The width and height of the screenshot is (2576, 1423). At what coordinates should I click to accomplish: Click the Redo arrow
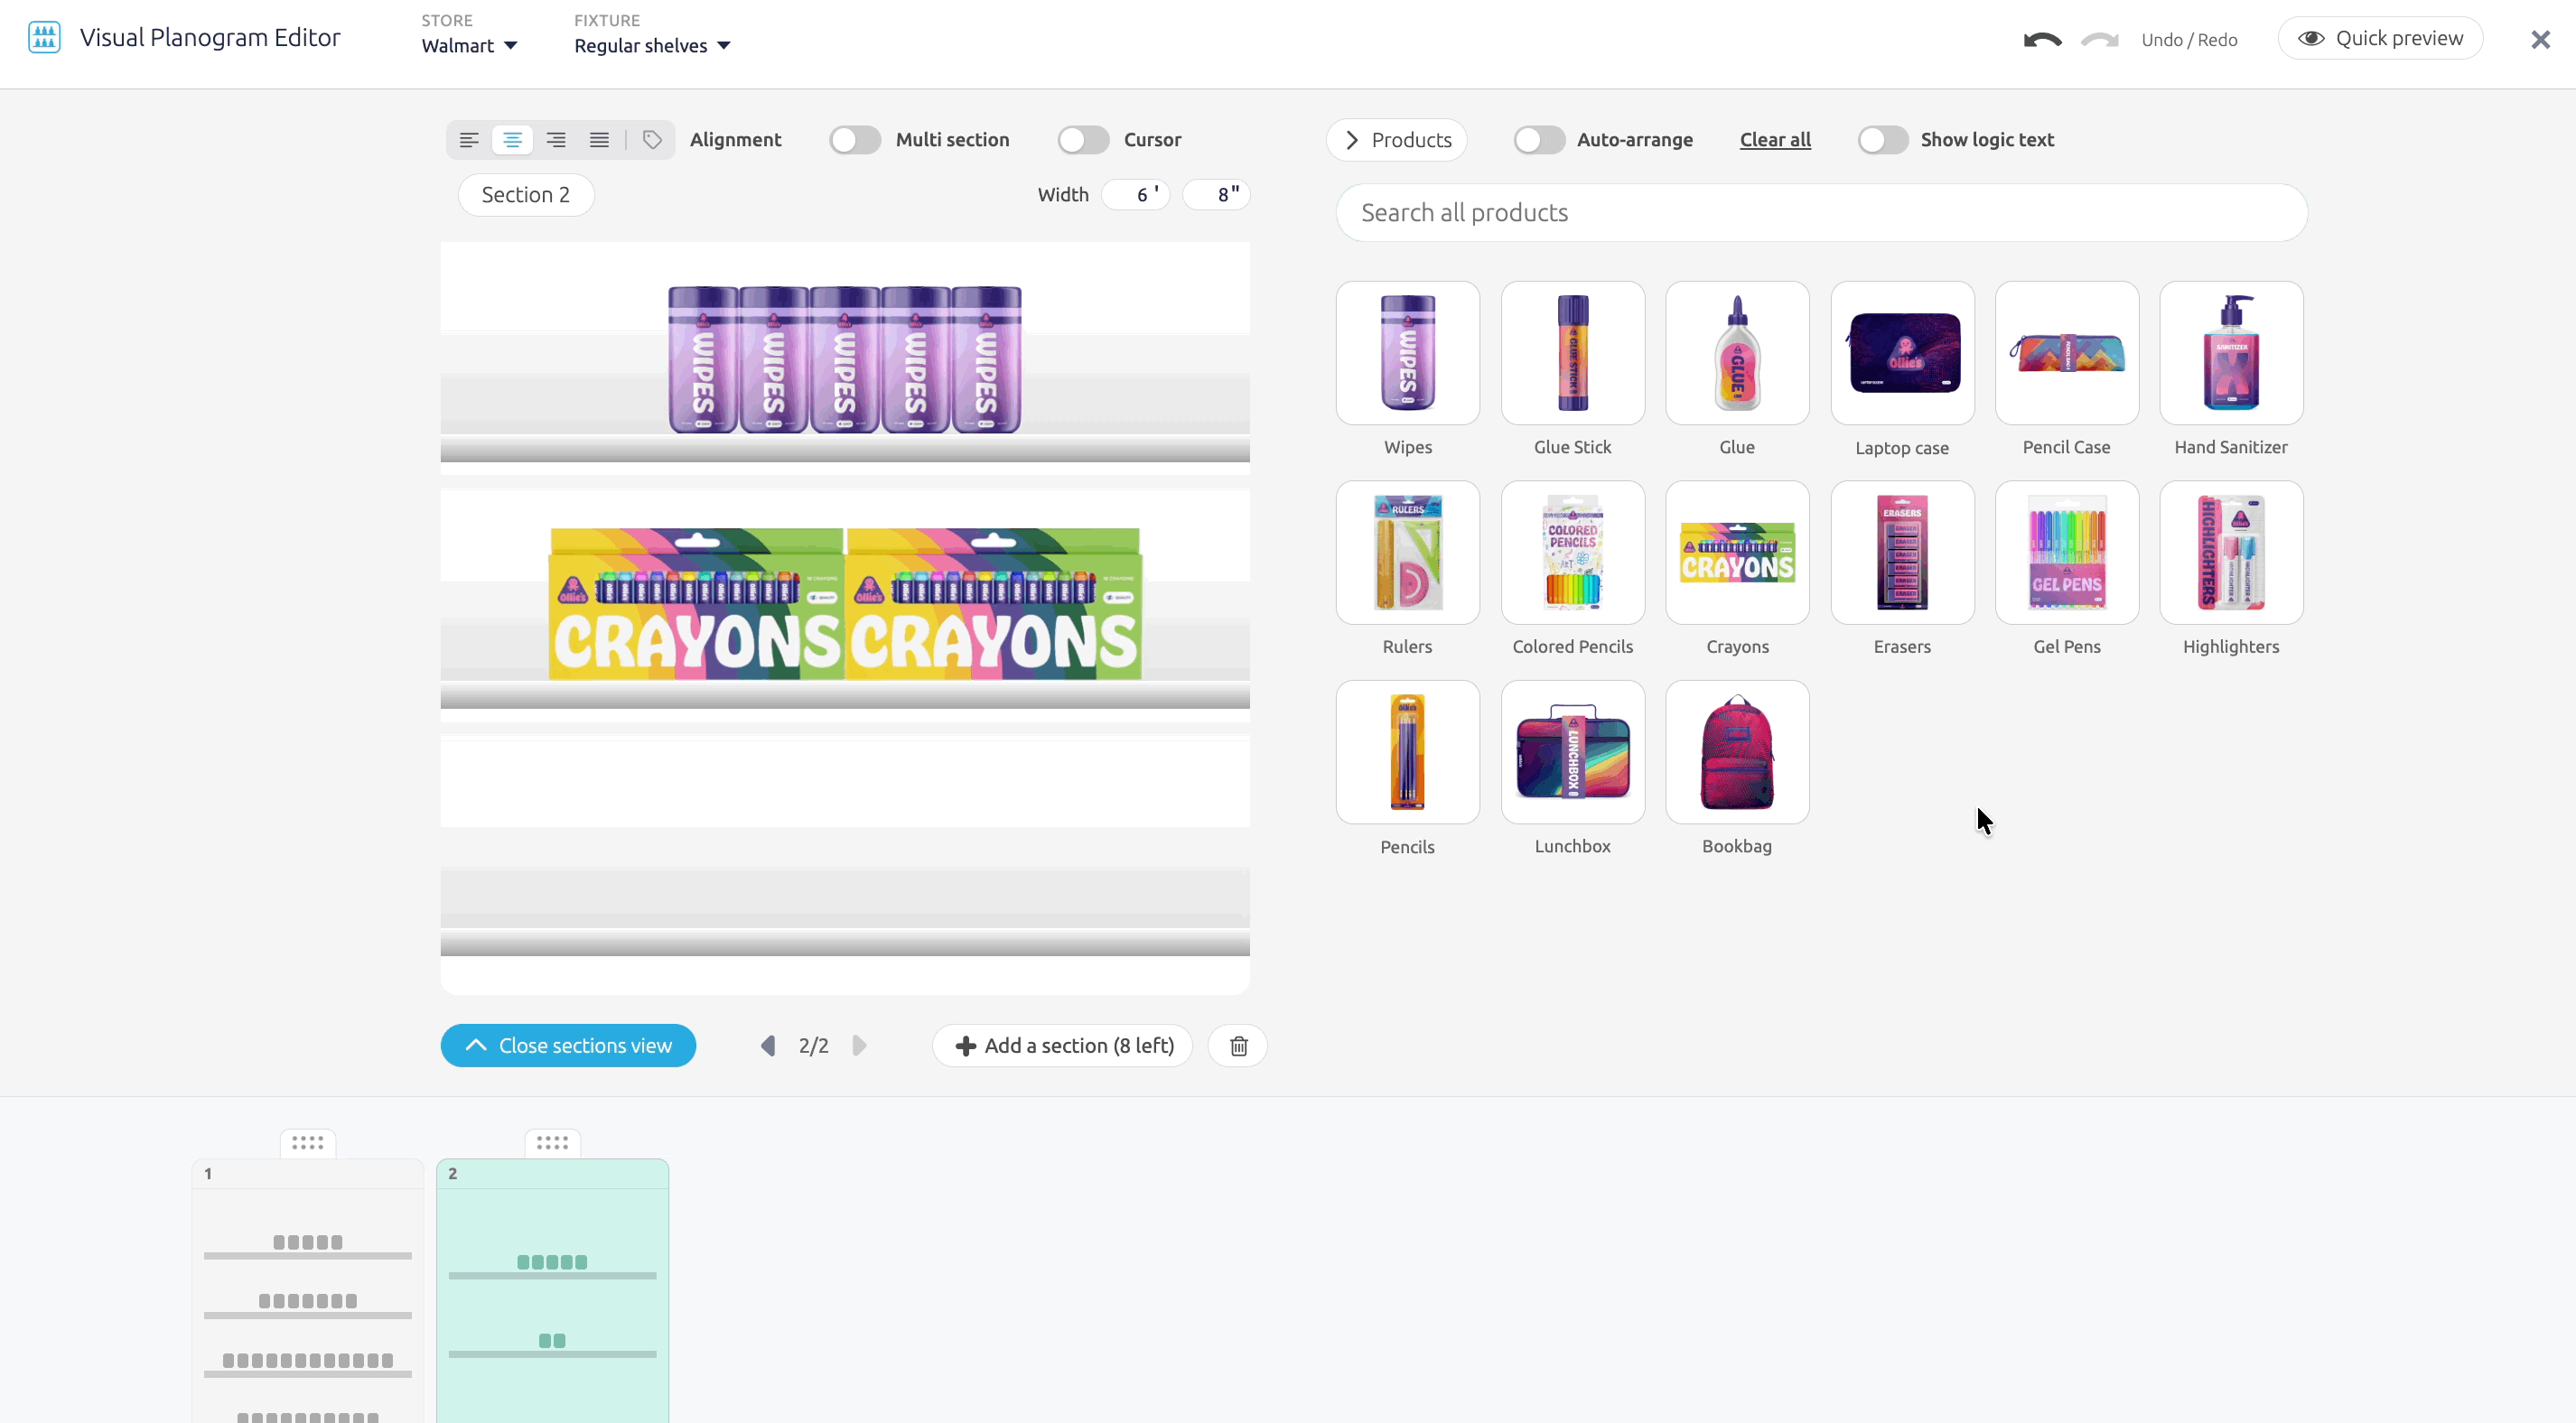pos(2100,40)
